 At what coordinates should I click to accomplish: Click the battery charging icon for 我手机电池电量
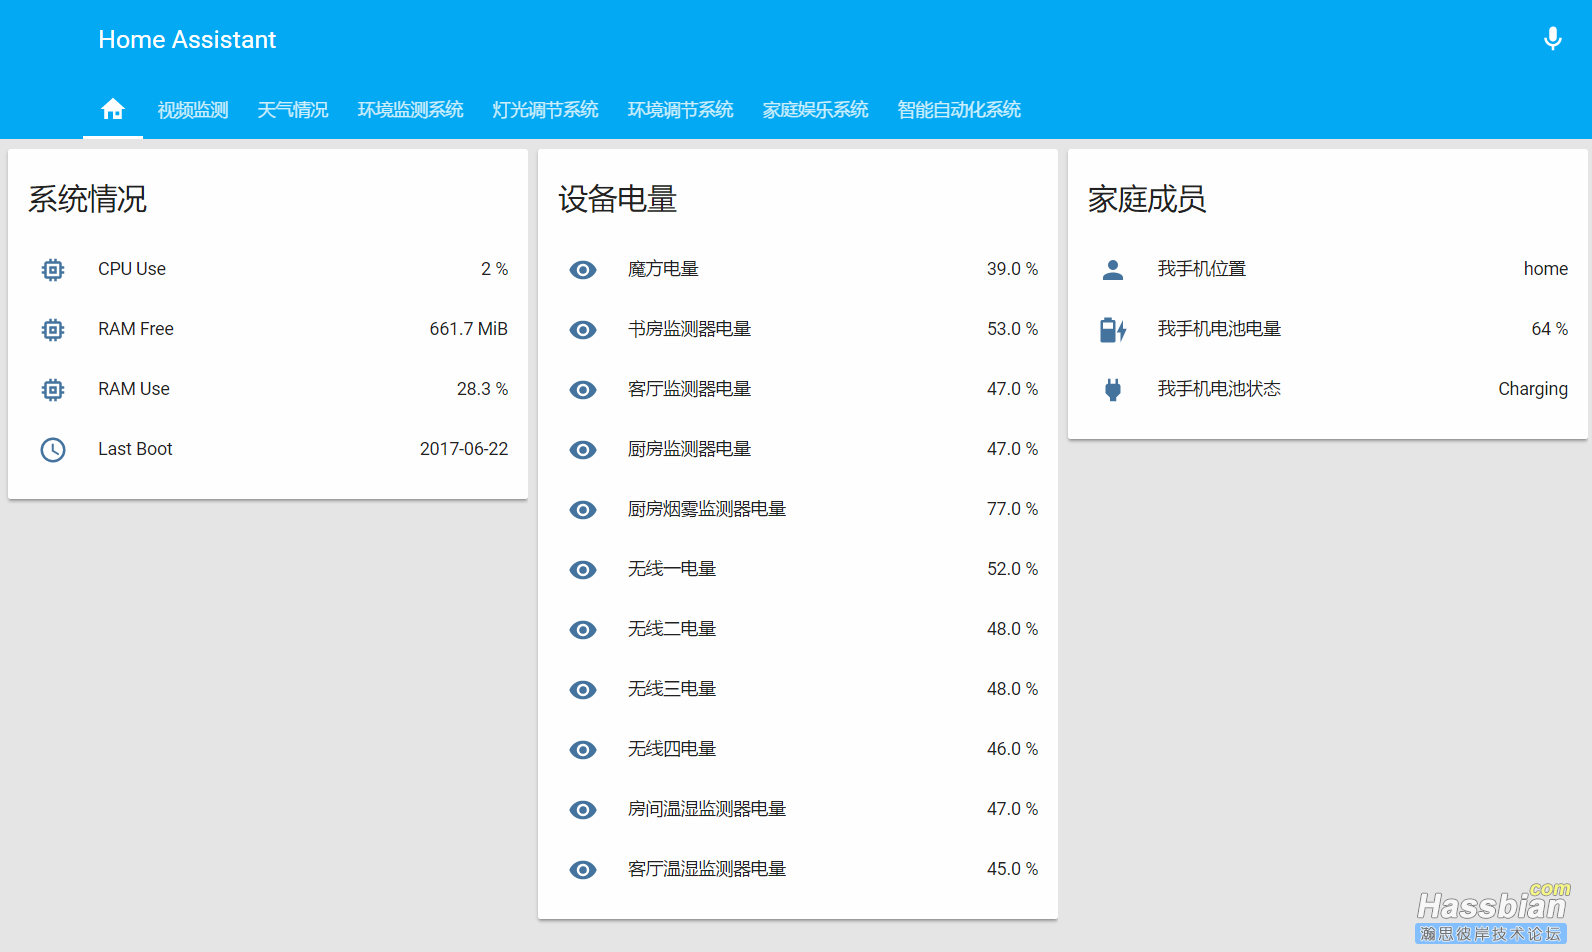point(1113,329)
